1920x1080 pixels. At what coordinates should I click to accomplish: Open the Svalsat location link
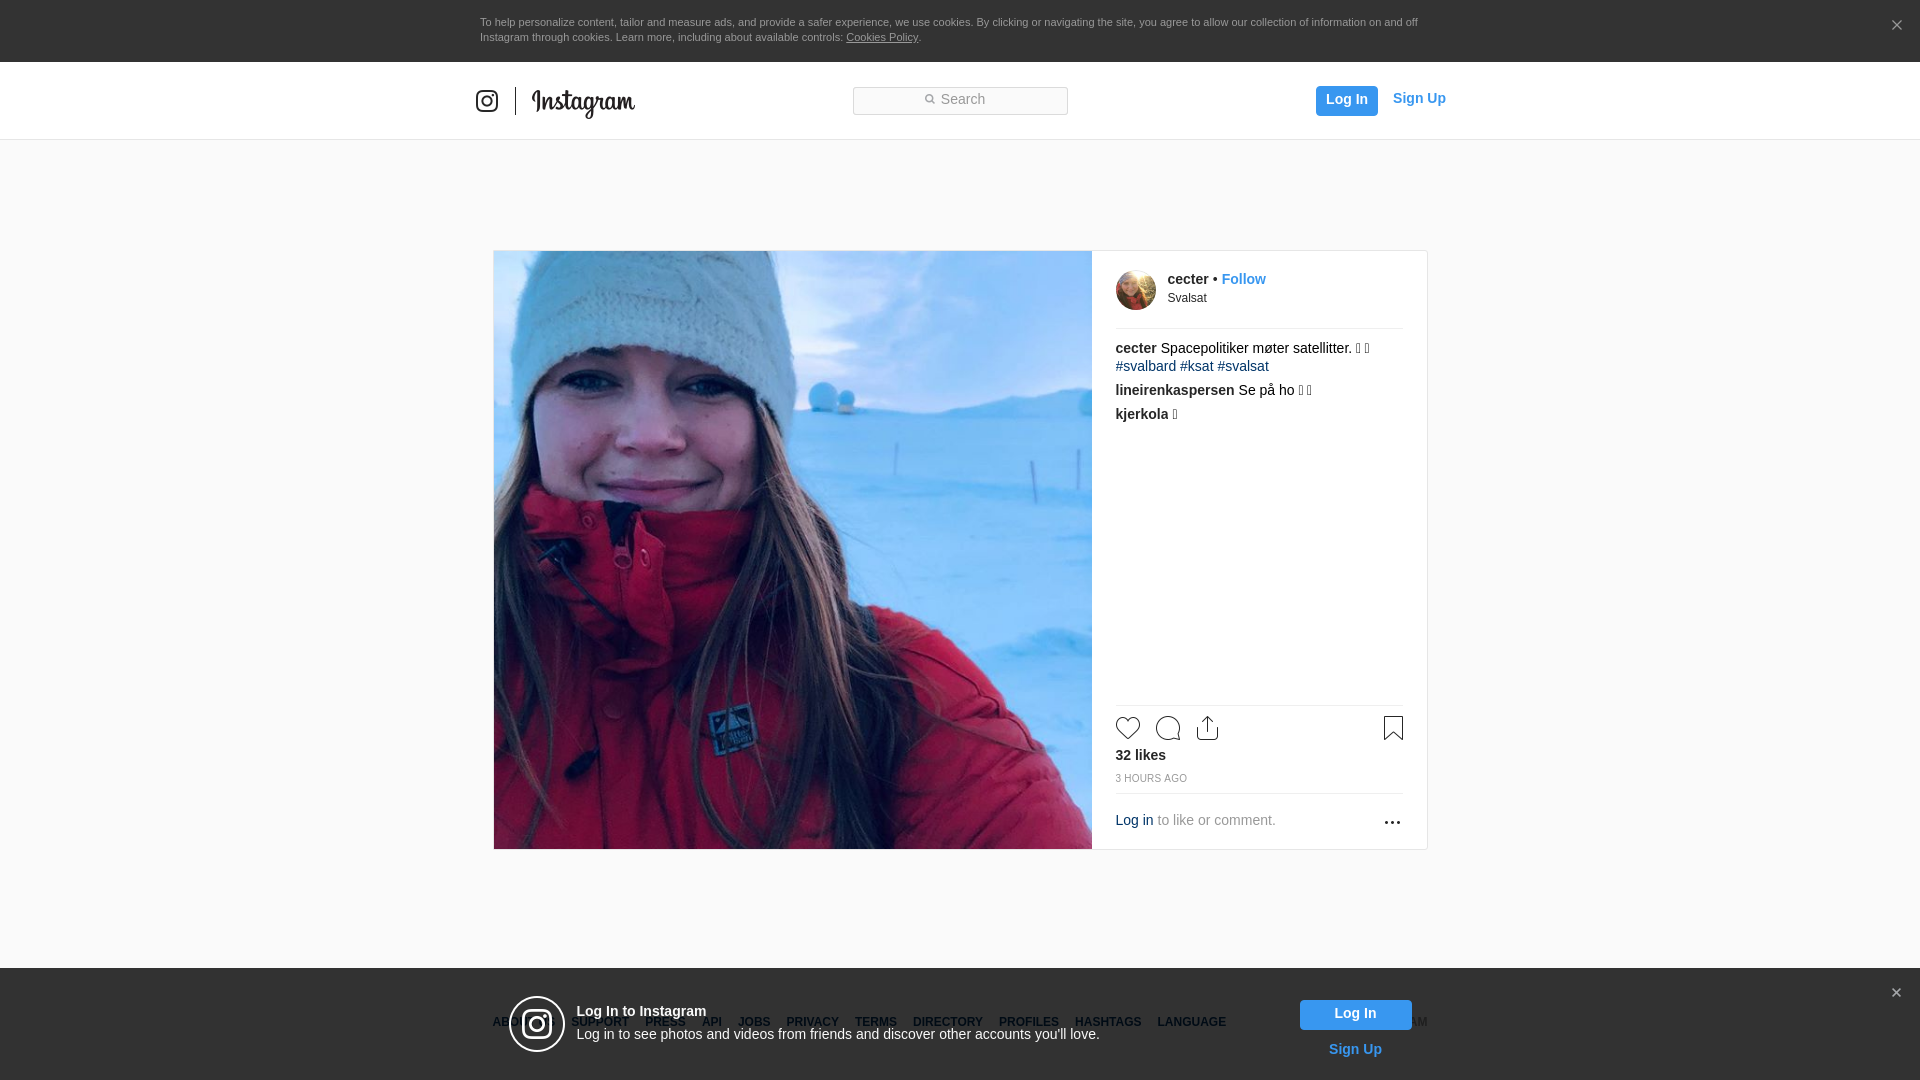click(x=1187, y=298)
